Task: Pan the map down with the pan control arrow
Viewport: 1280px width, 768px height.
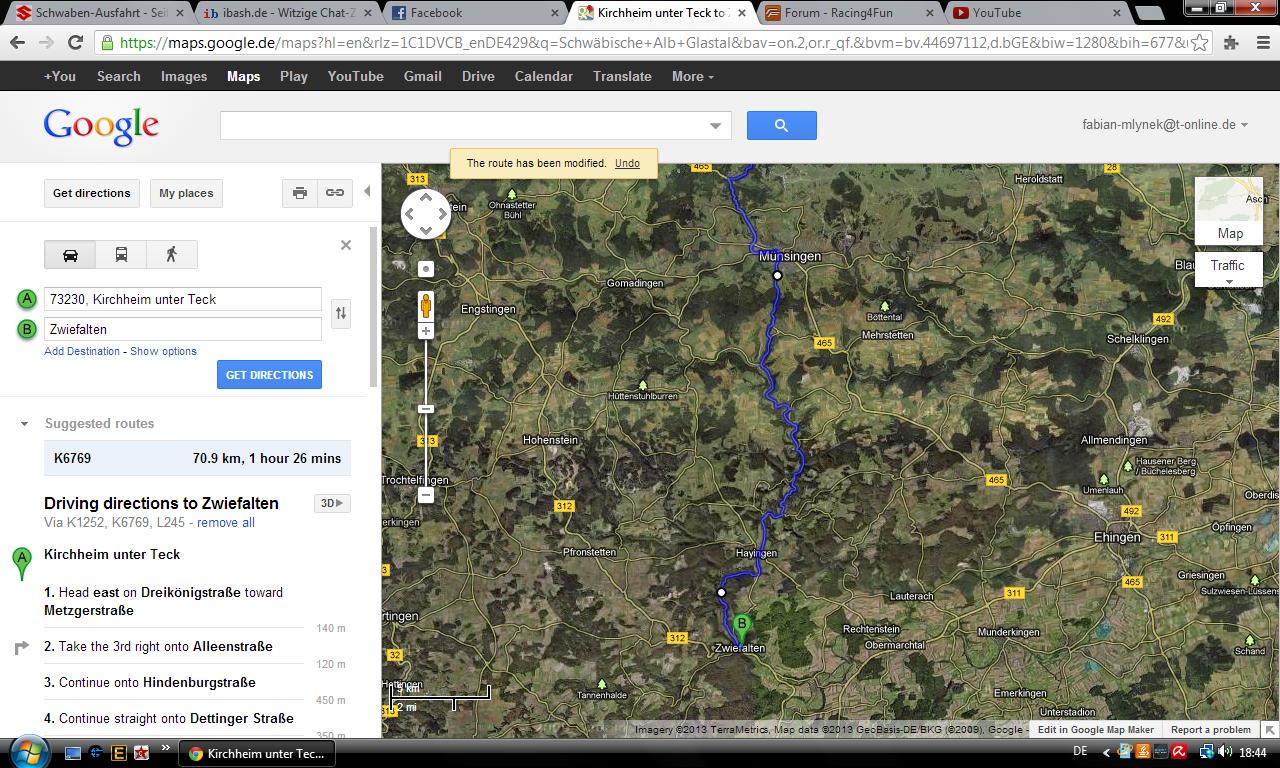Action: (426, 230)
